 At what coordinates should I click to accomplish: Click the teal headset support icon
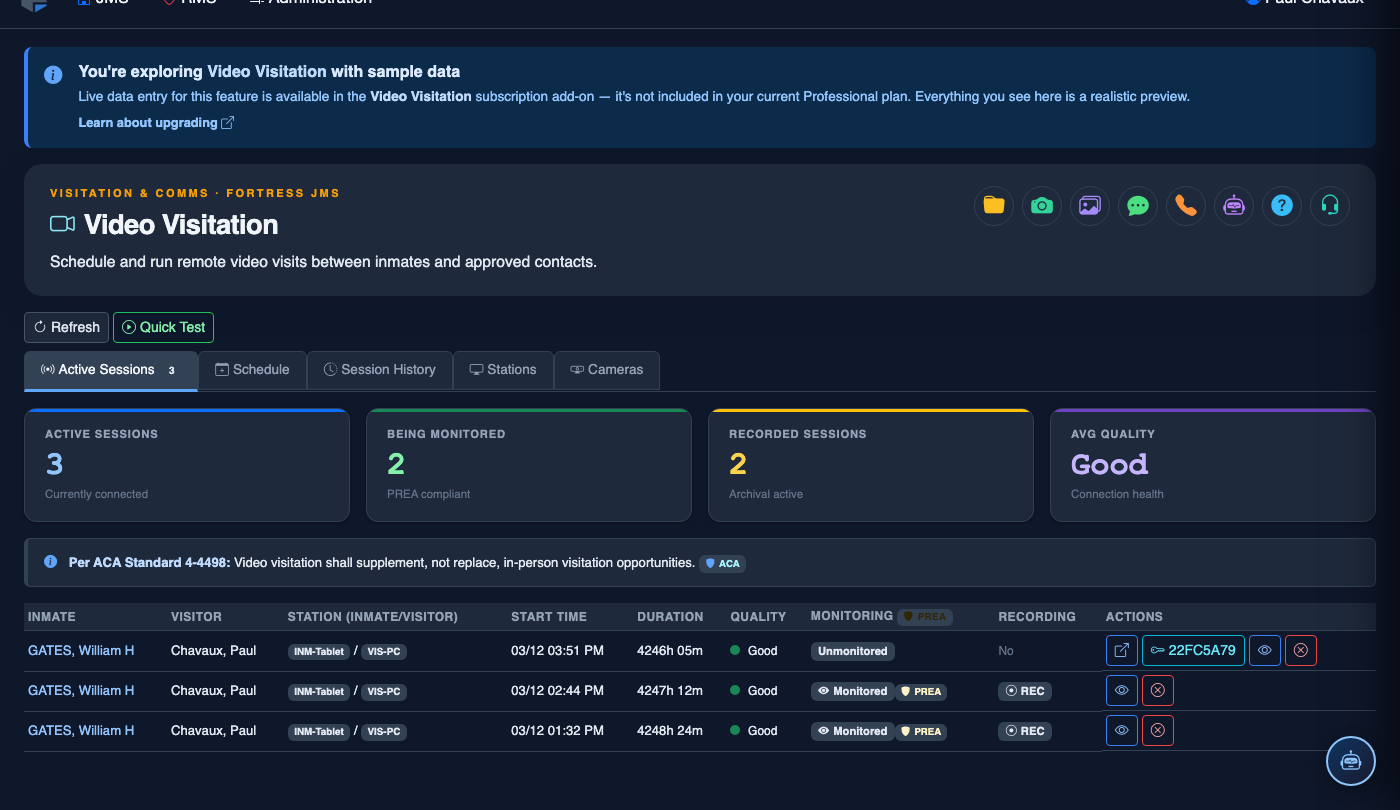(1330, 205)
